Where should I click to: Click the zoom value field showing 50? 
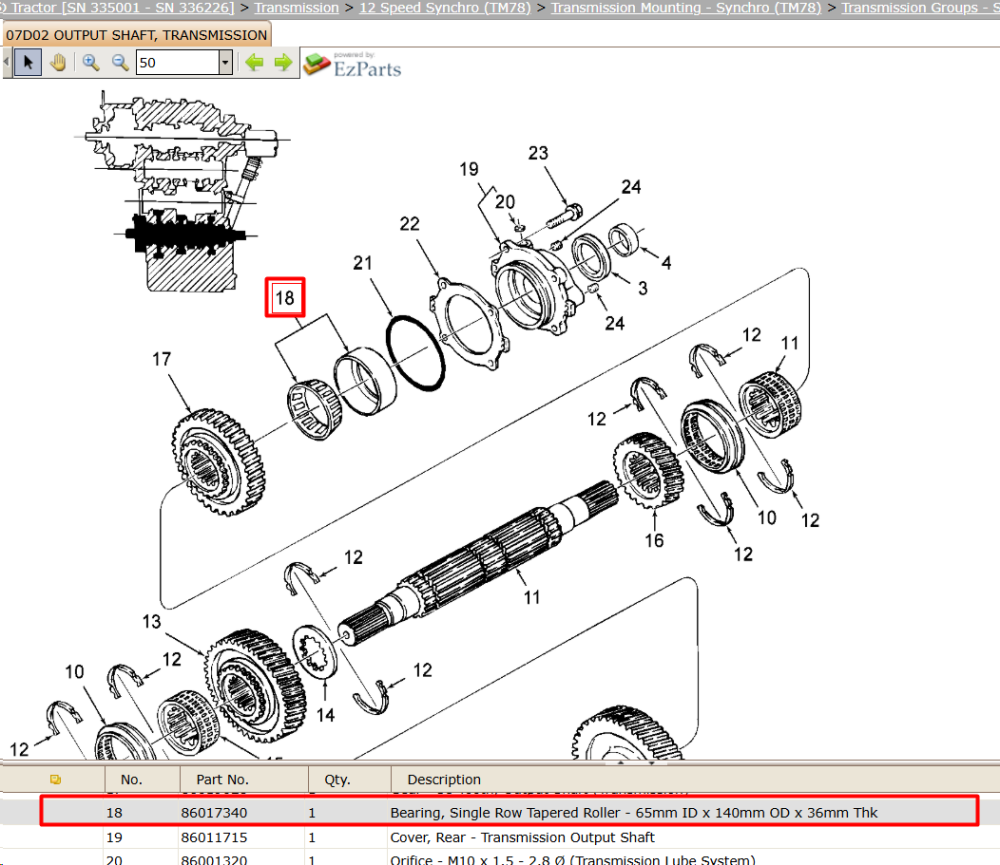tap(178, 63)
